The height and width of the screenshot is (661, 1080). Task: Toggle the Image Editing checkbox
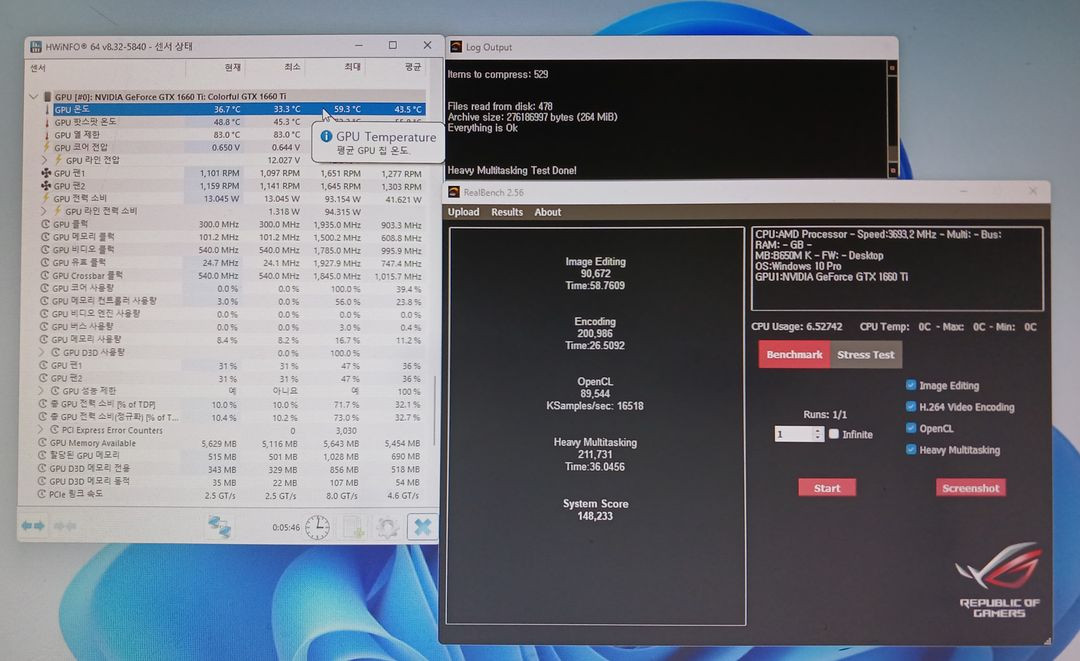coord(911,385)
